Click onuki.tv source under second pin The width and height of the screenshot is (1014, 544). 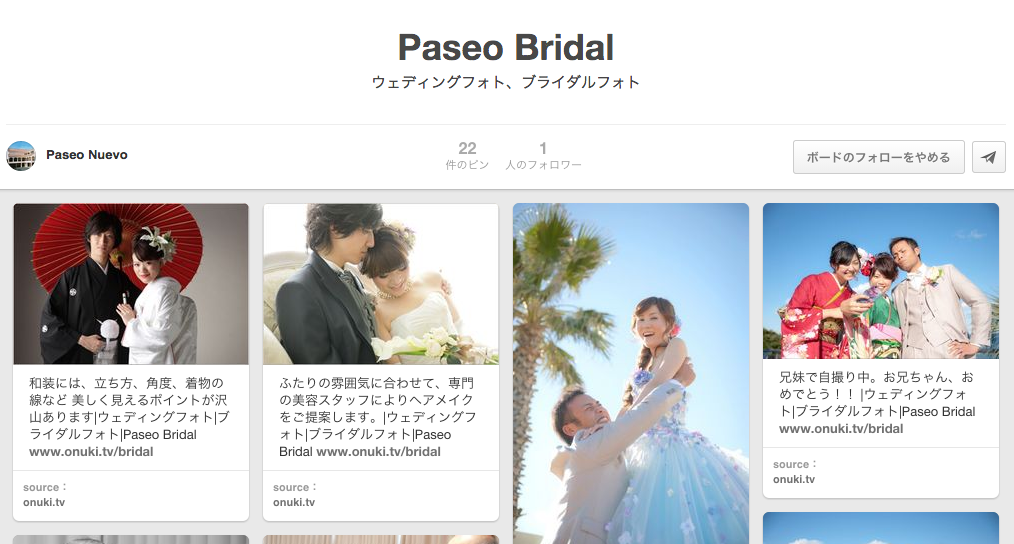tap(294, 502)
